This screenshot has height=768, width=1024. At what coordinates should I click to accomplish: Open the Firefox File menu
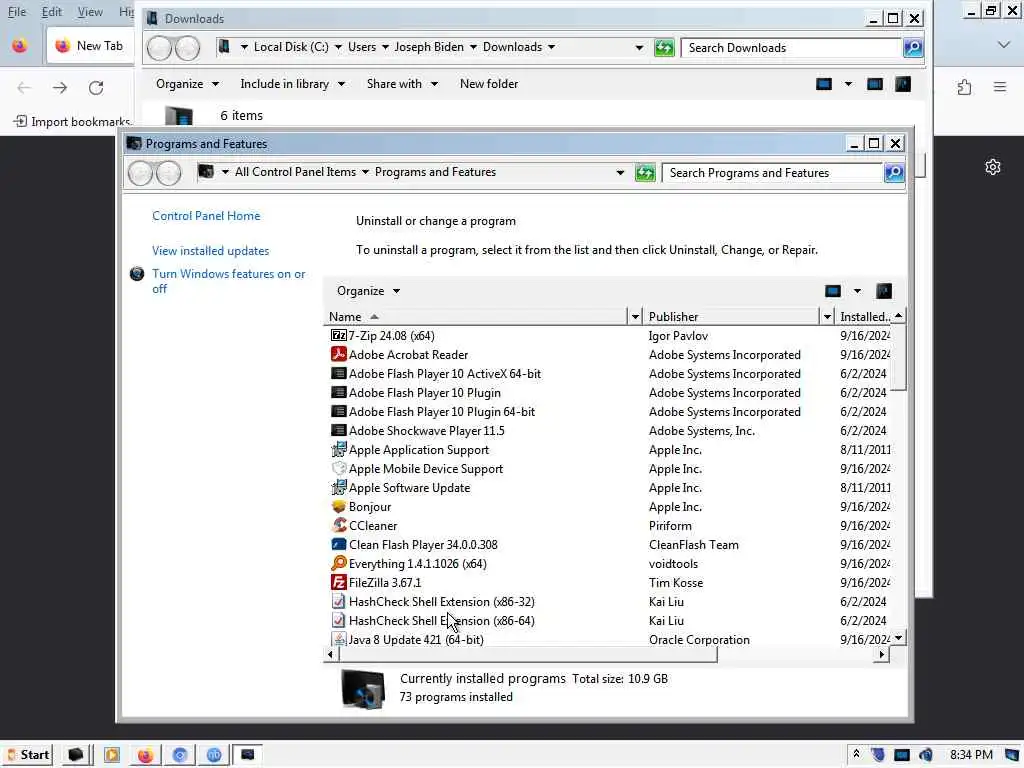(x=17, y=12)
